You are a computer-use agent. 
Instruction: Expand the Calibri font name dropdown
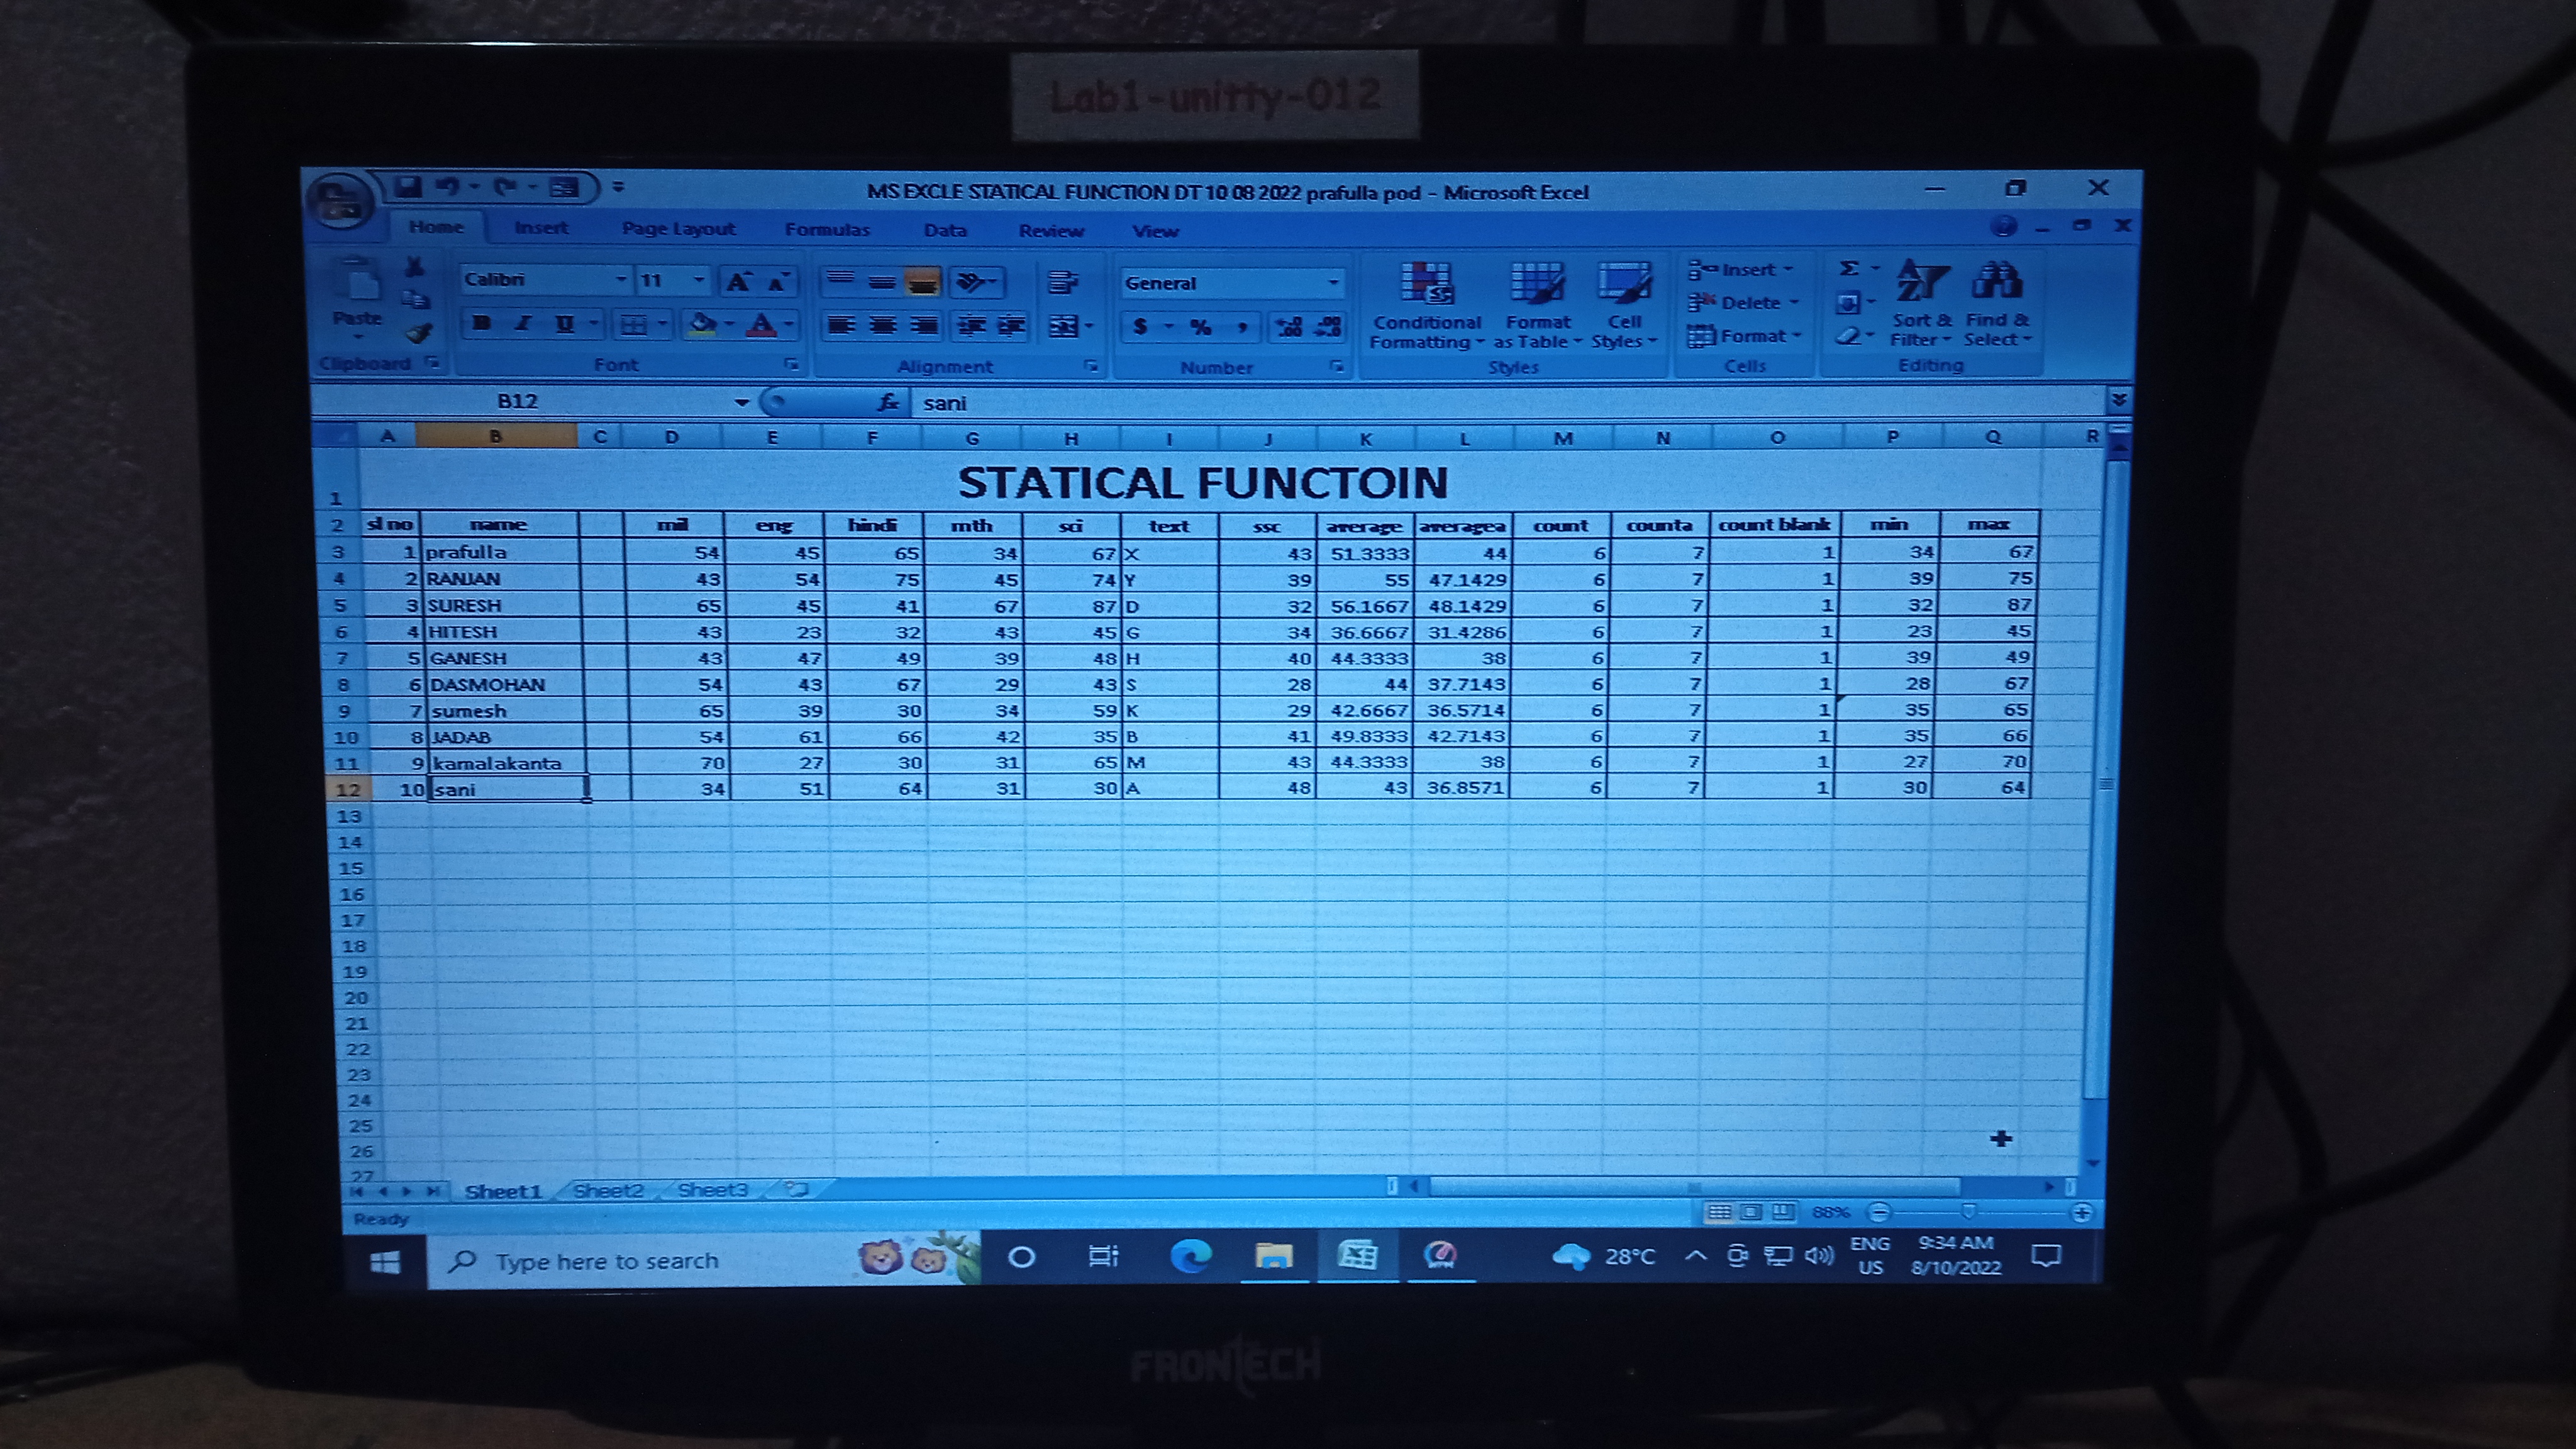click(621, 279)
